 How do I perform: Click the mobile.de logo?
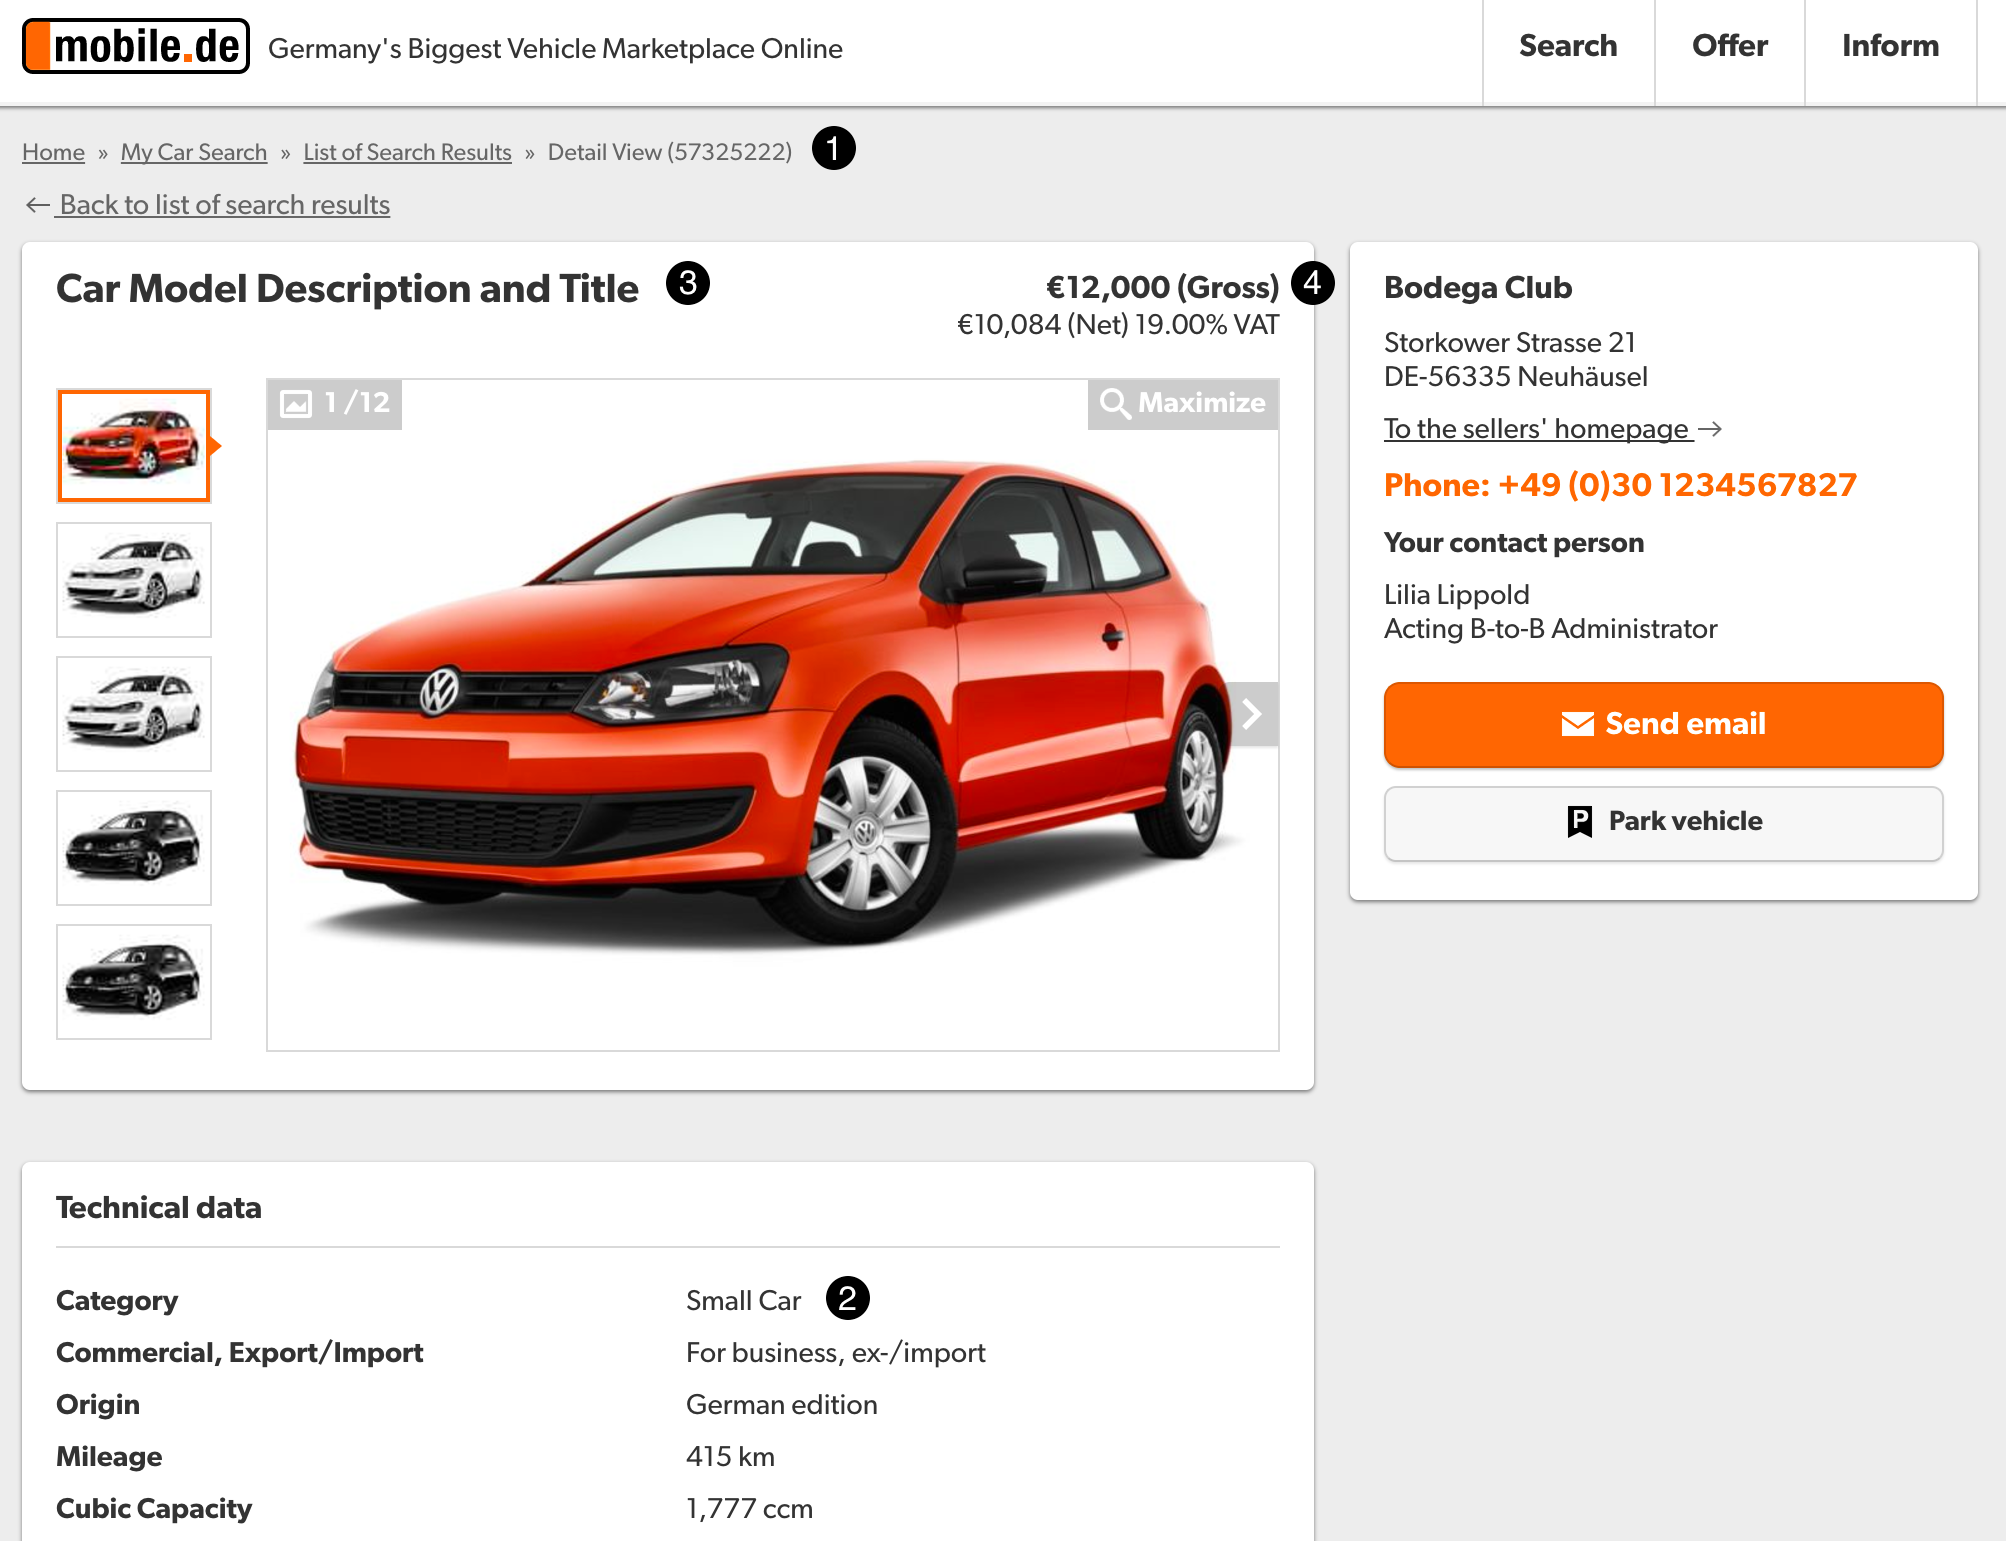[x=136, y=46]
